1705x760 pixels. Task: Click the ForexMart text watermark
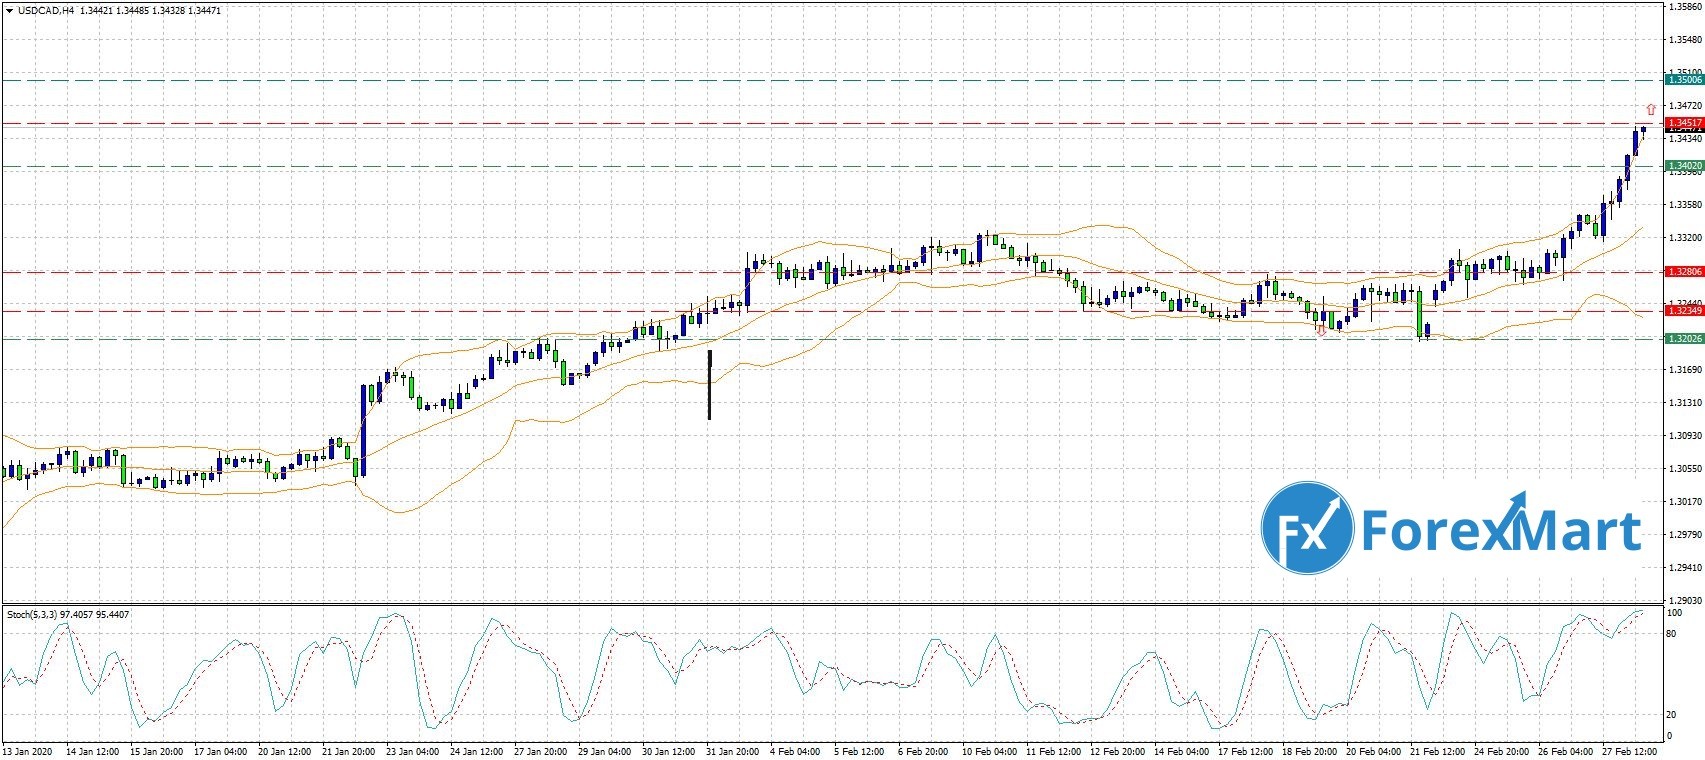1502,529
